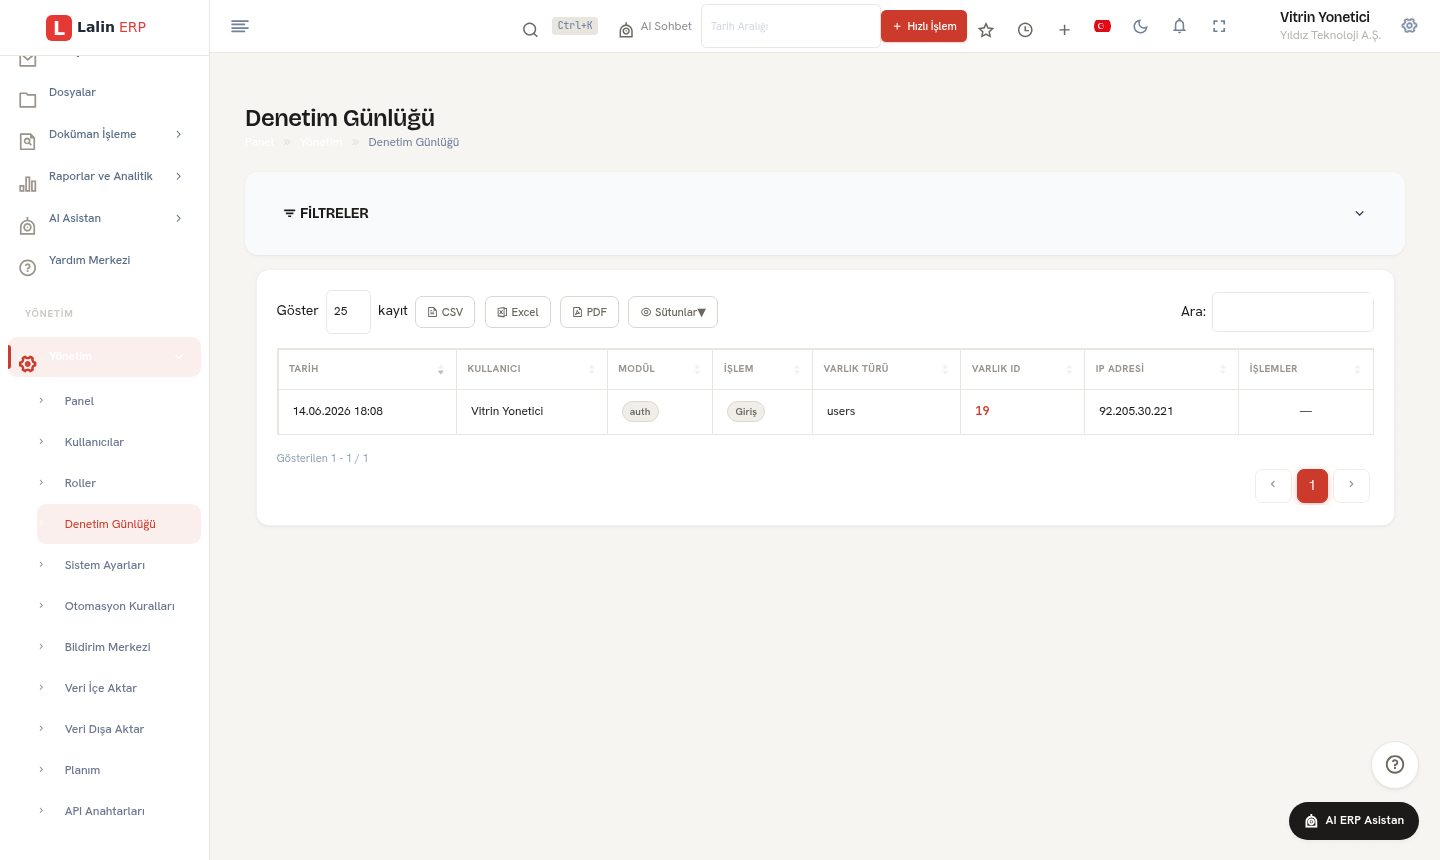Image resolution: width=1440 pixels, height=860 pixels.
Task: Click the IP address 92.205.30.221
Action: pyautogui.click(x=1136, y=411)
